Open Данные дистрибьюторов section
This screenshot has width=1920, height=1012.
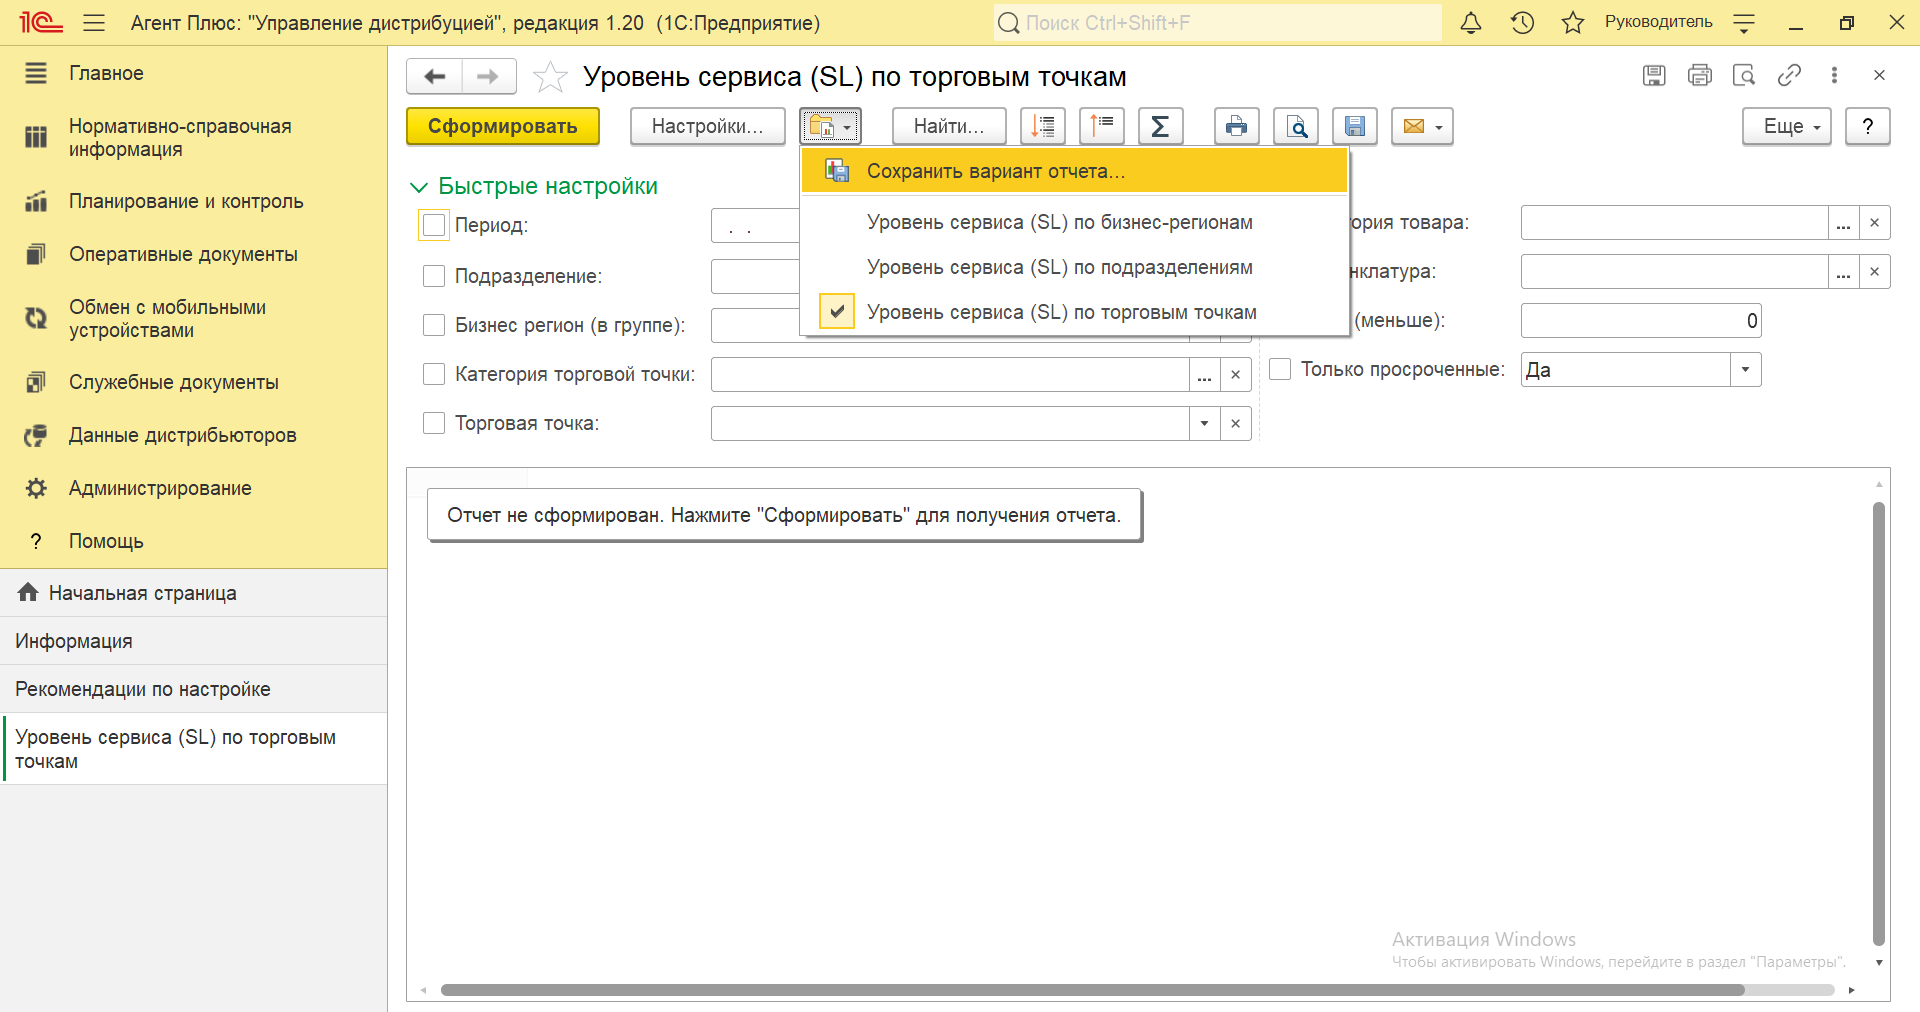[x=193, y=435]
